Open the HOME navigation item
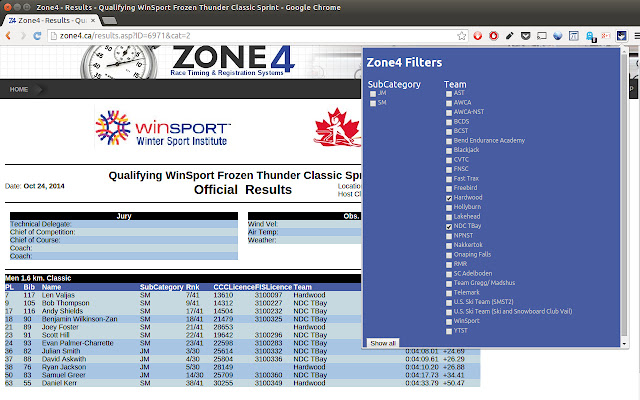The height and width of the screenshot is (400, 640). 19,89
